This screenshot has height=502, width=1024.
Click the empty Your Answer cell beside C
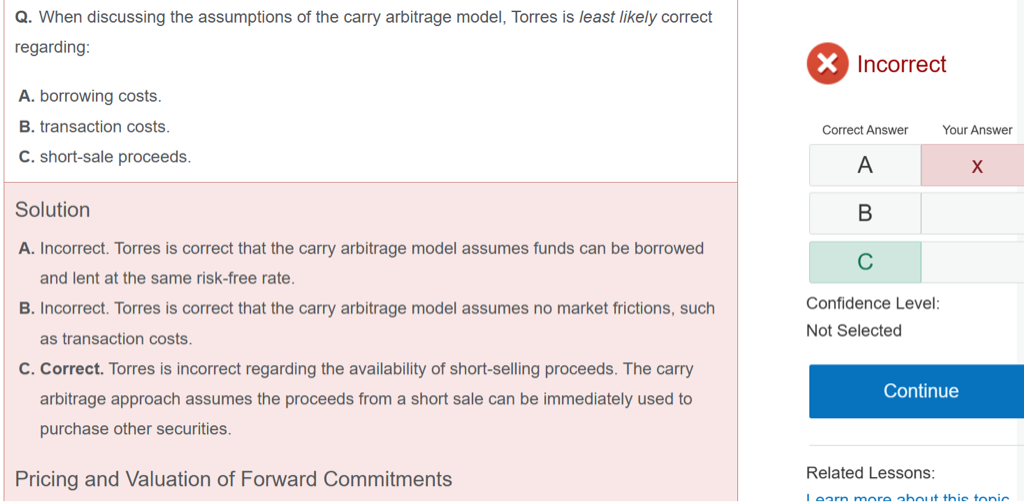pyautogui.click(x=973, y=262)
